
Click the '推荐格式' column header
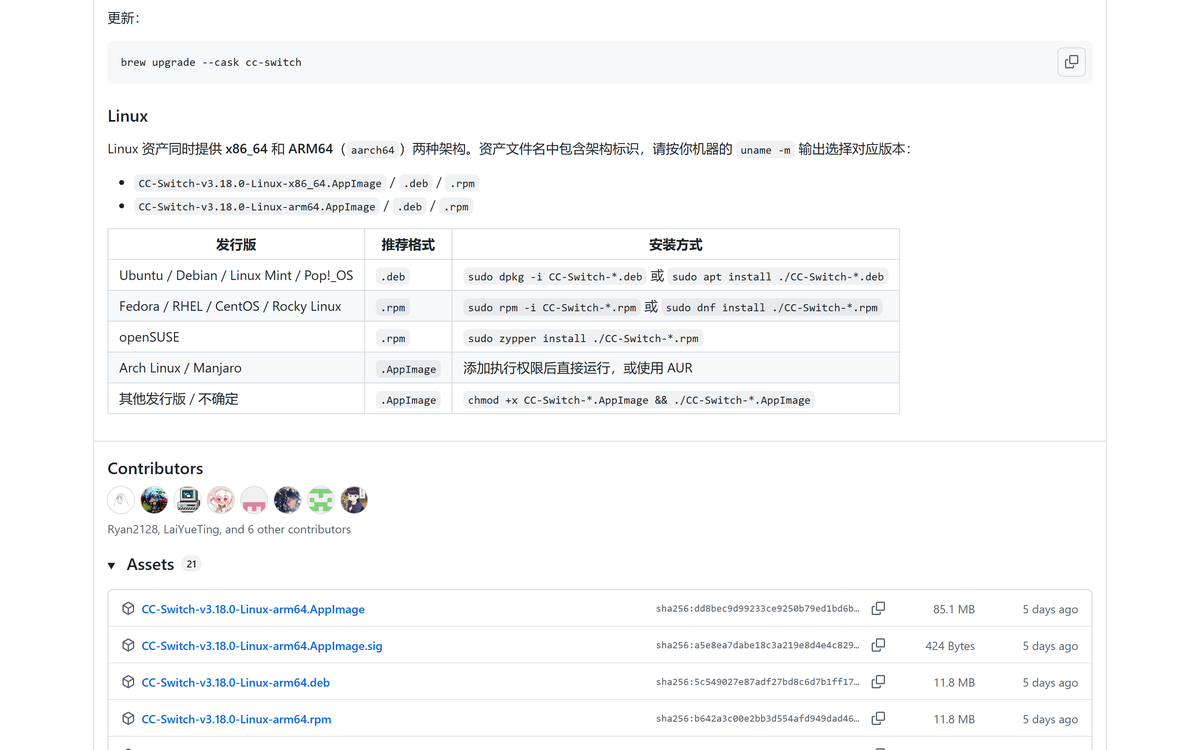408,245
